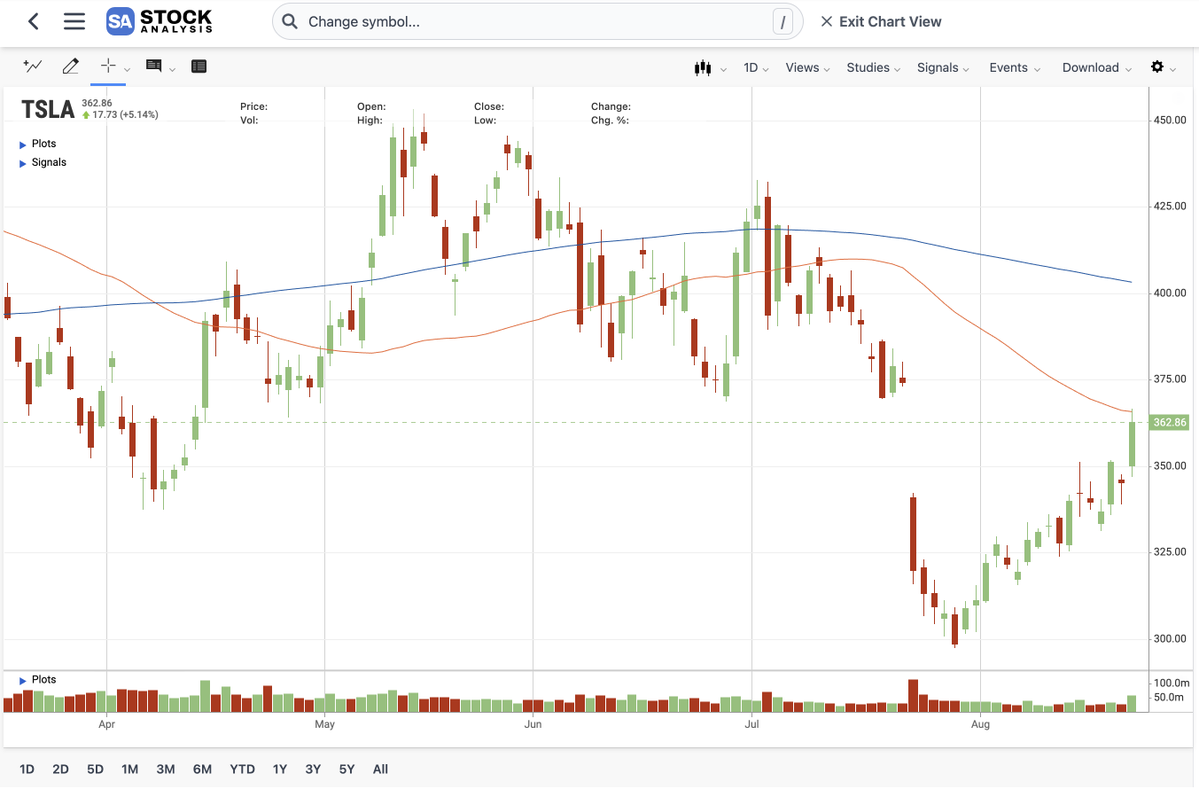Expand Plots in the price chart legend

(x=37, y=144)
